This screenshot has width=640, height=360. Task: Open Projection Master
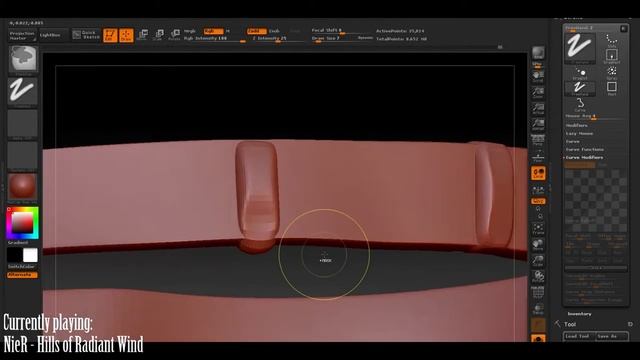click(x=22, y=36)
